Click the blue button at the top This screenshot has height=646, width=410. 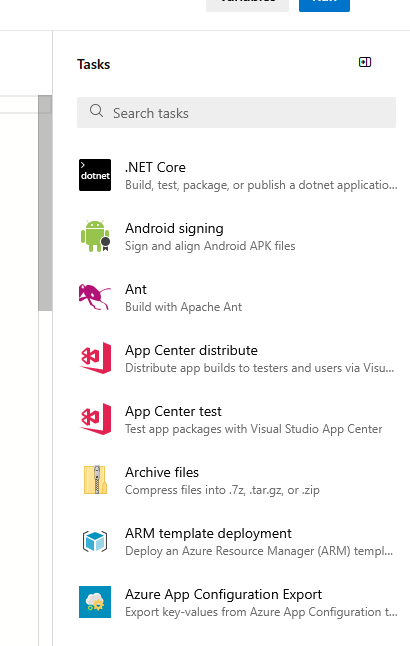[324, 4]
